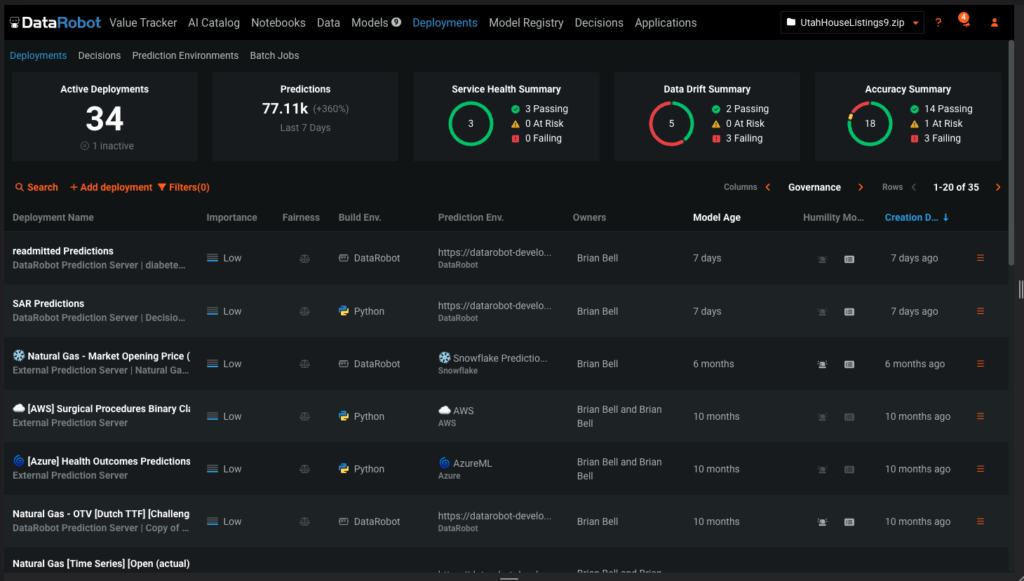
Task: Open actions menu for Natural Gas OTV row
Action: pyautogui.click(x=980, y=522)
